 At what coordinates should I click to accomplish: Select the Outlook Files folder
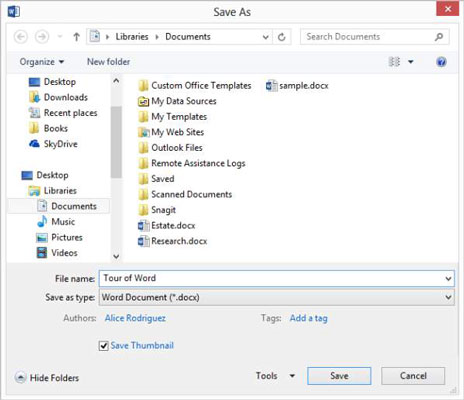pos(170,148)
